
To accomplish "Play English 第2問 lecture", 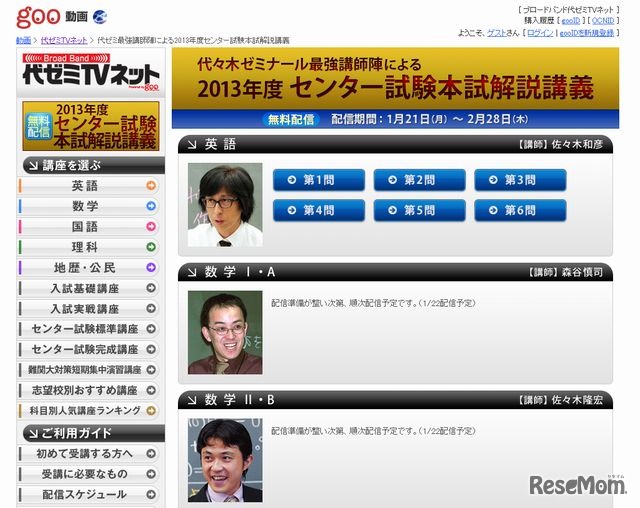I will [x=420, y=180].
